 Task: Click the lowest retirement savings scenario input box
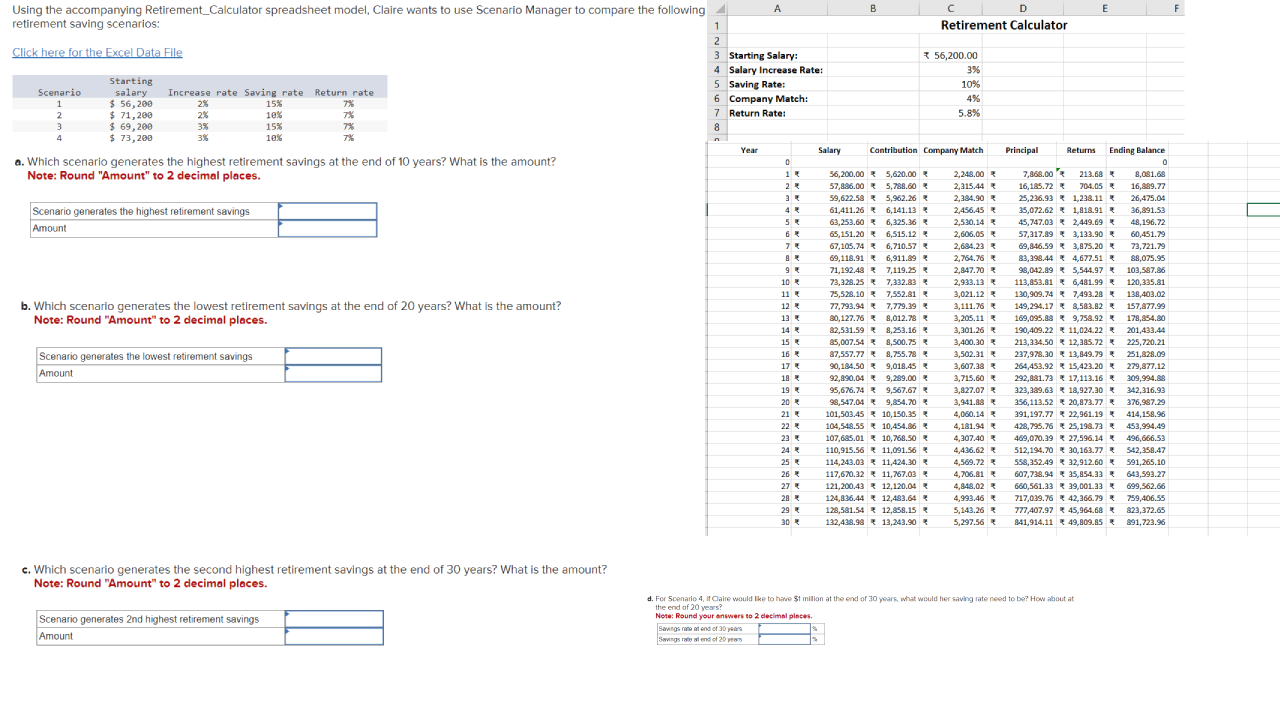click(332, 356)
